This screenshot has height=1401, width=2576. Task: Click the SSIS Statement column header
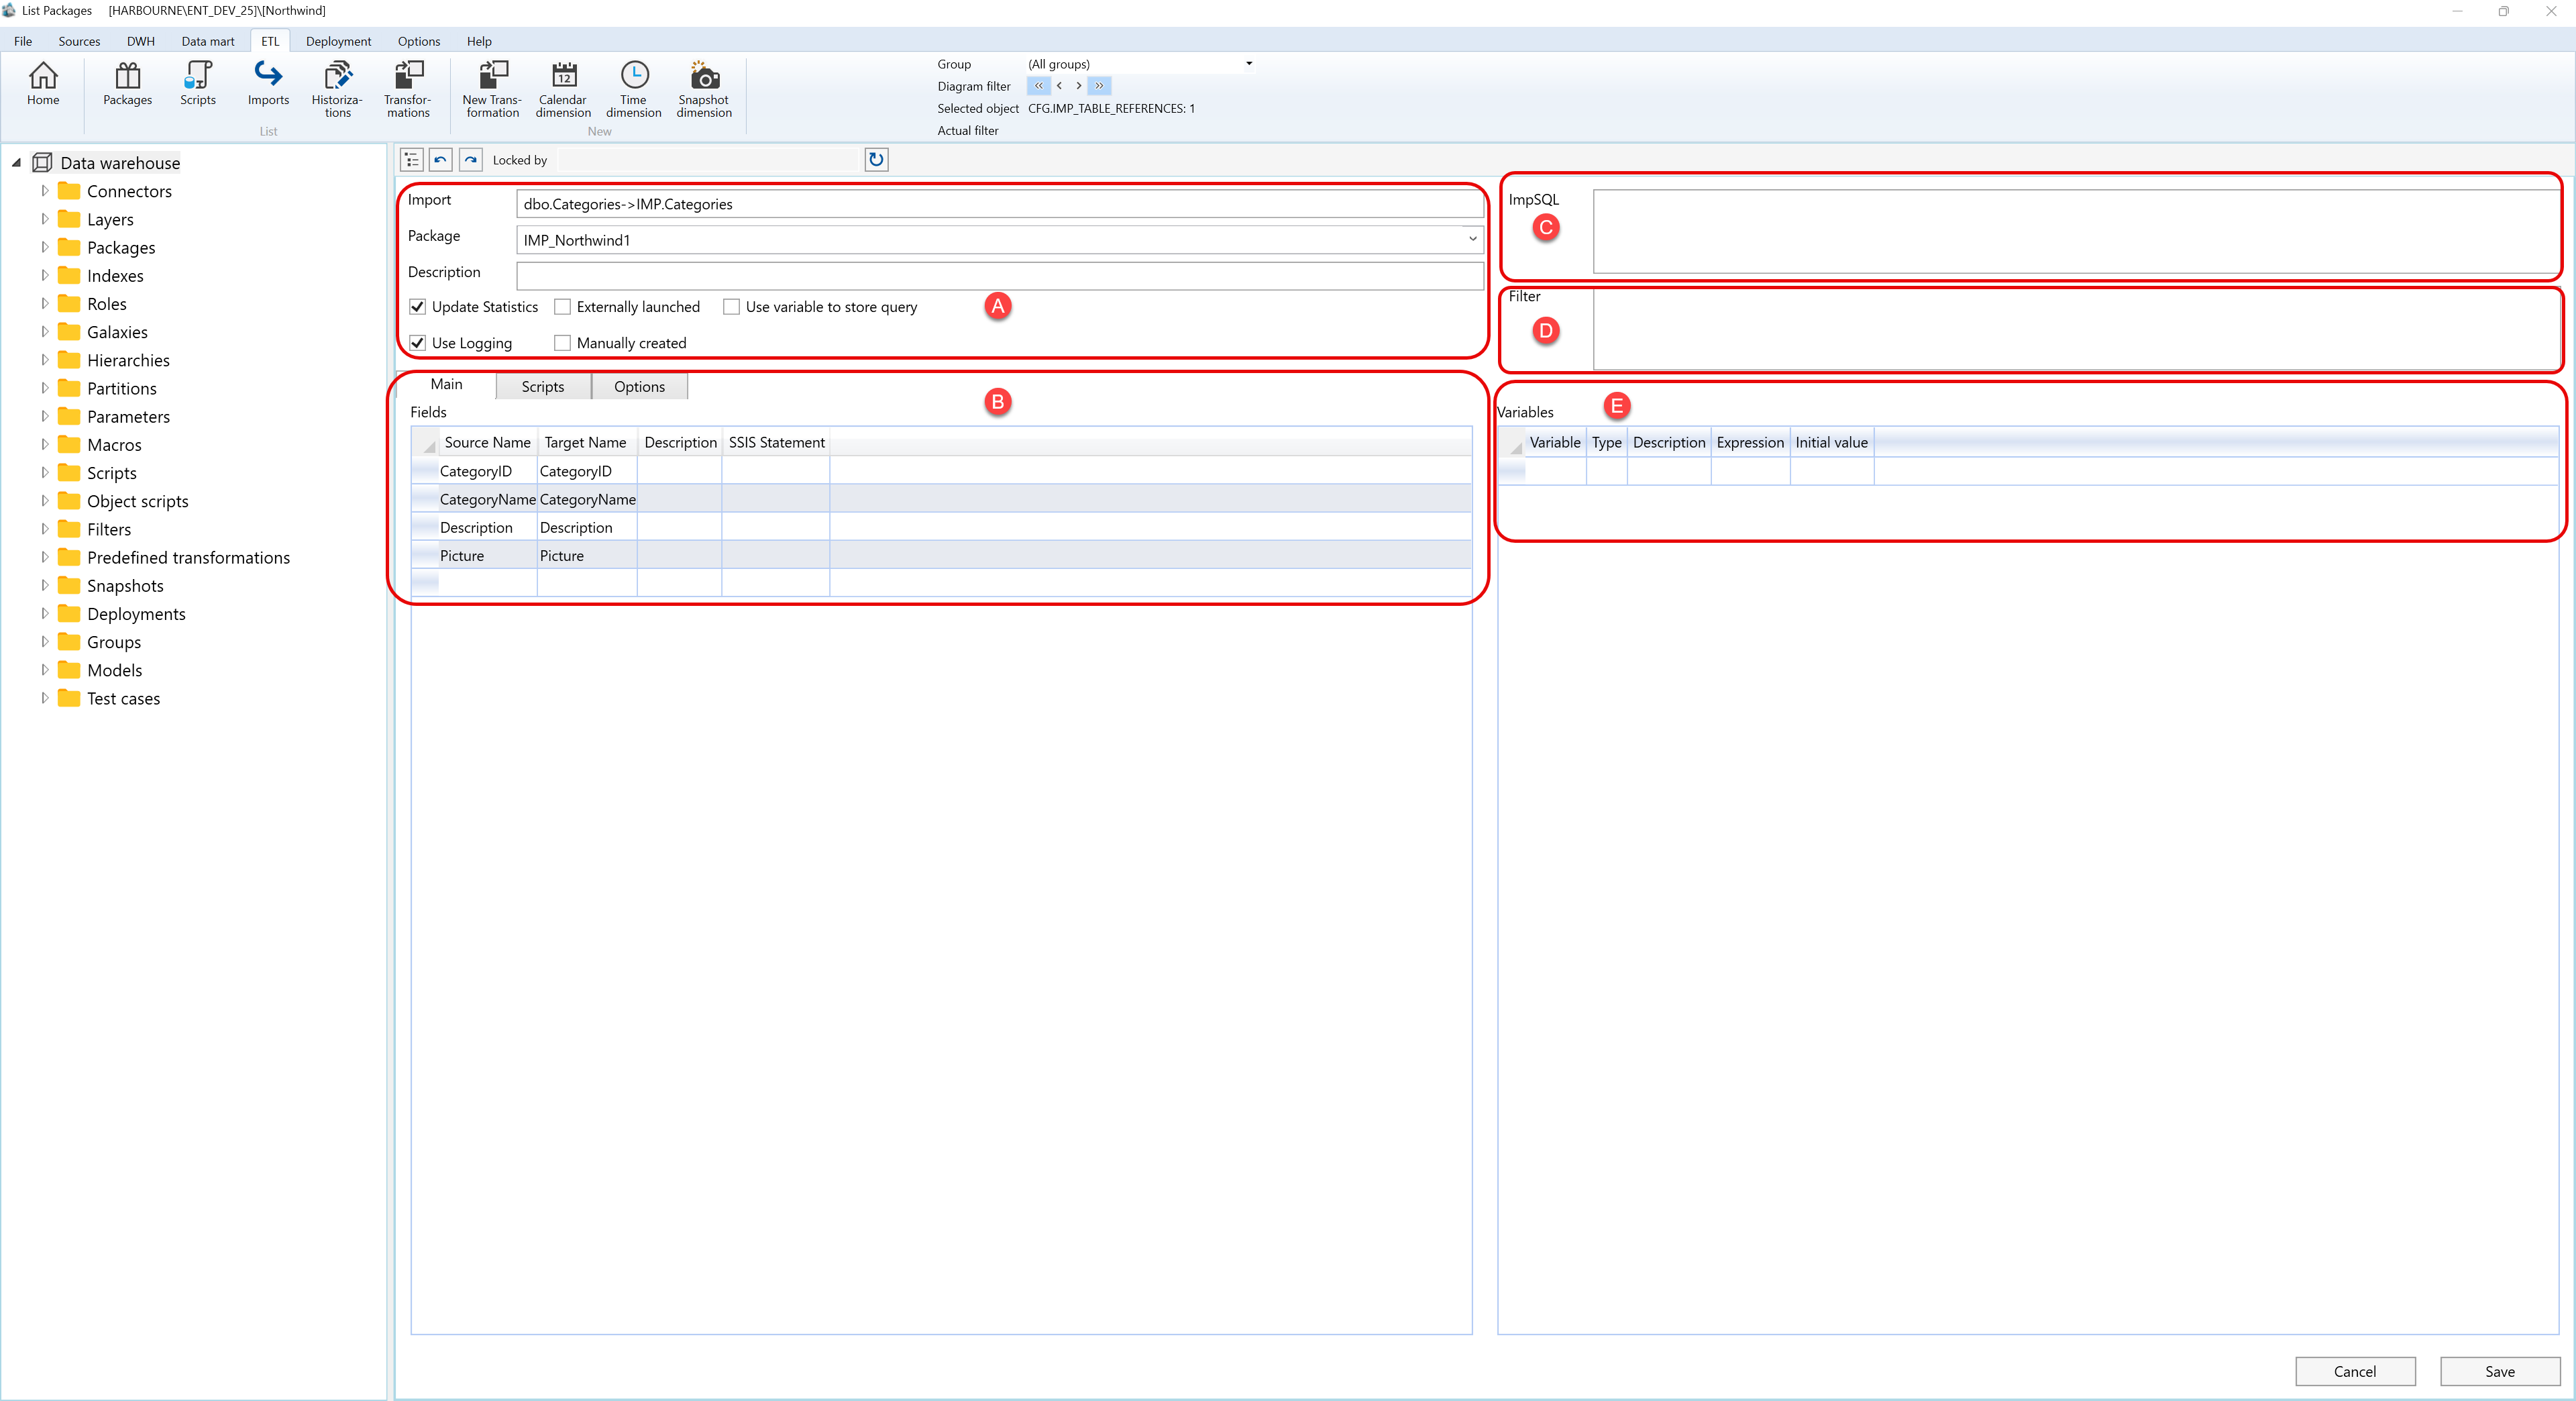coord(776,442)
